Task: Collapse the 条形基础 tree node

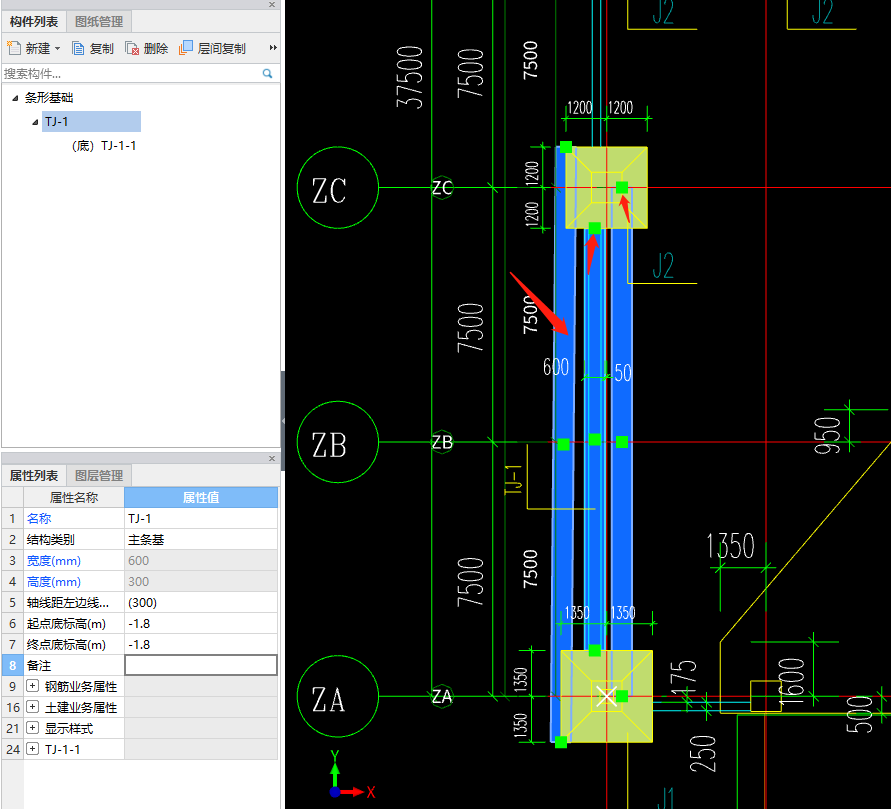Action: tap(15, 98)
